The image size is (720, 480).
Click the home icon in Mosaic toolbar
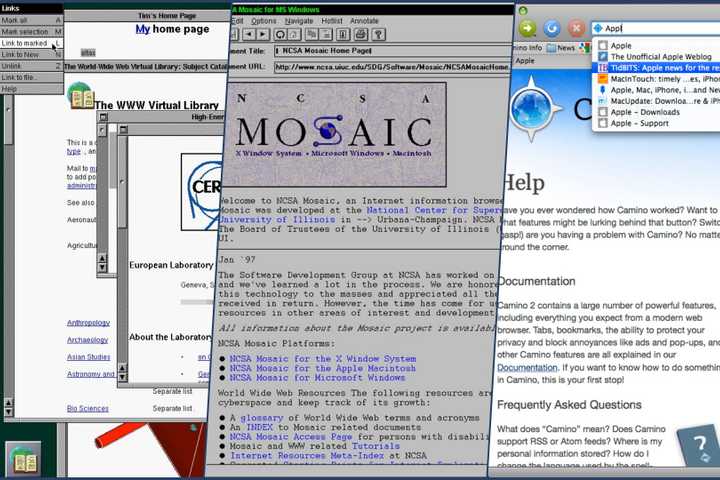tap(294, 34)
